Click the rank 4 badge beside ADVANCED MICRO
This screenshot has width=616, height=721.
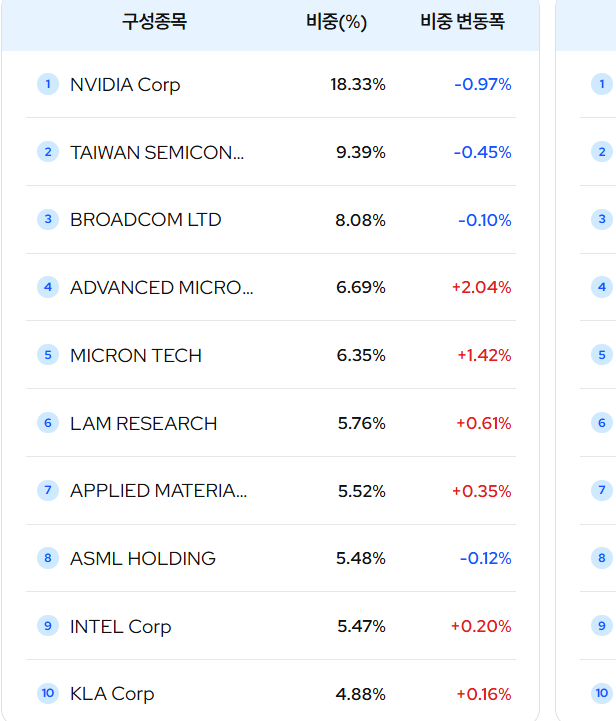click(47, 287)
